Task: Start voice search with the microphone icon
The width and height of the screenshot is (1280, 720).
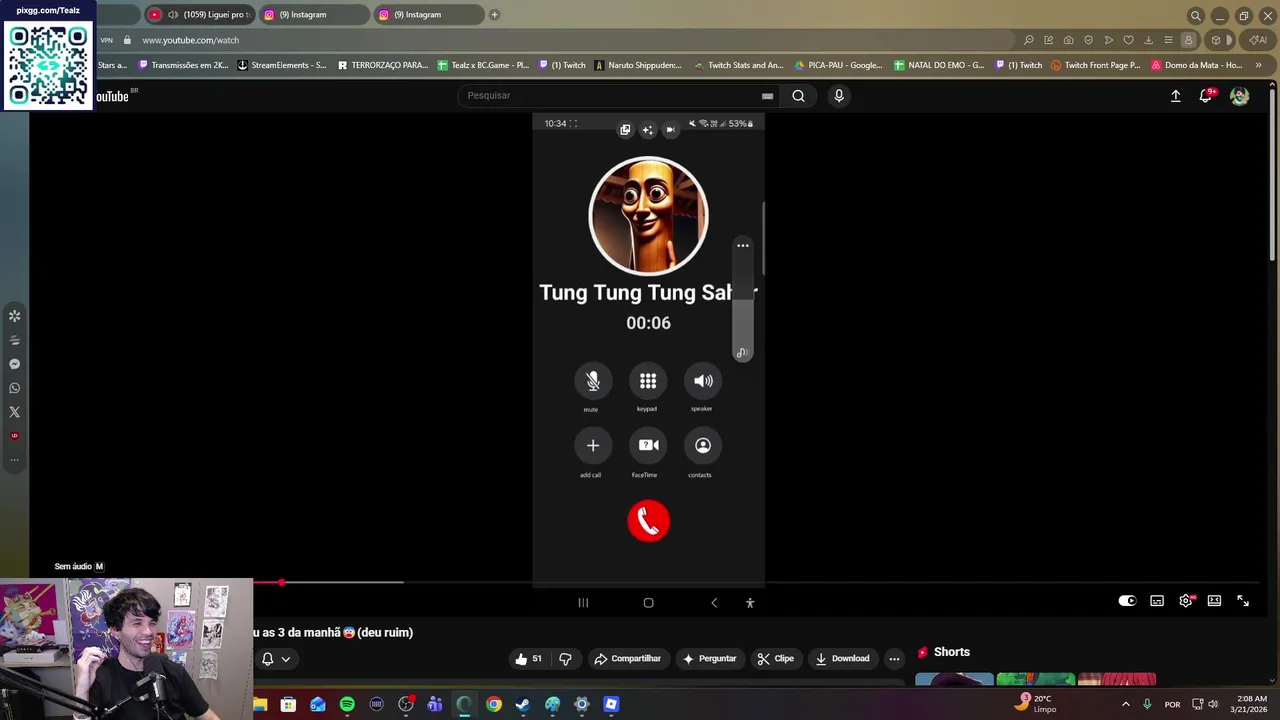Action: click(x=839, y=96)
